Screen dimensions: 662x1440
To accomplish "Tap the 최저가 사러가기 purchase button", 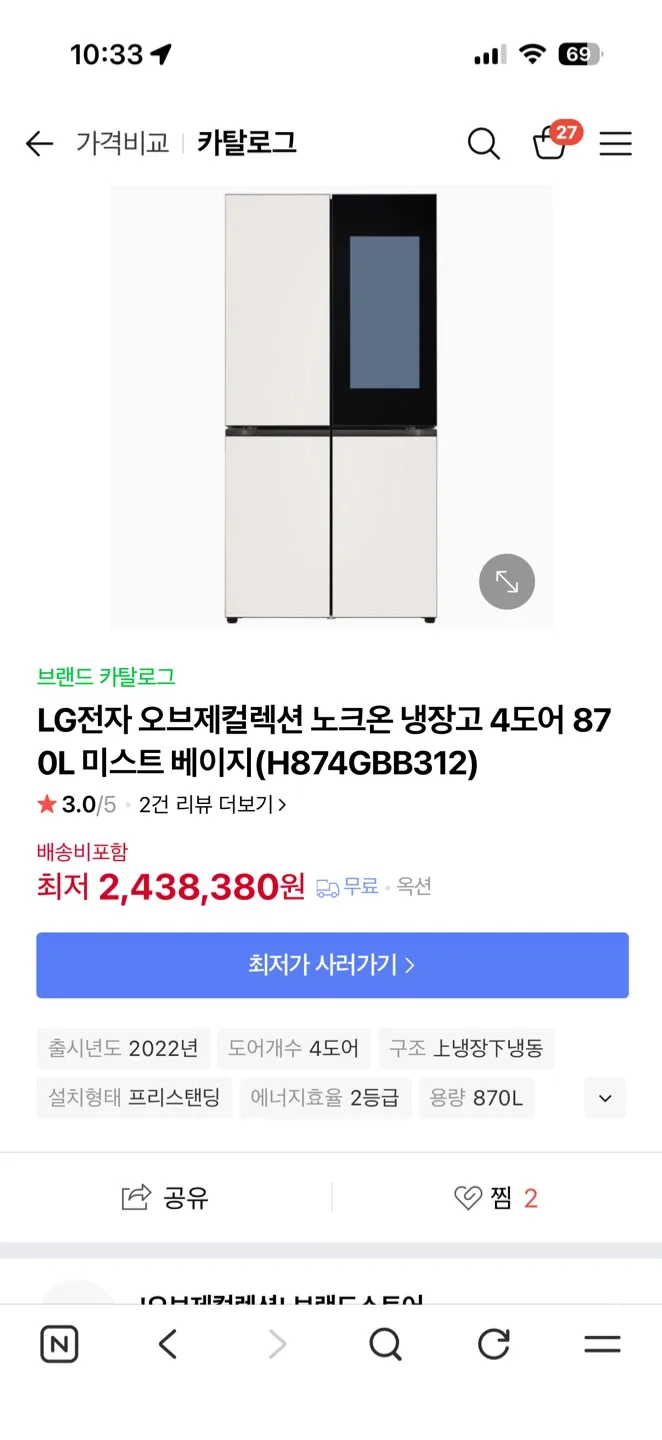I will click(x=331, y=963).
